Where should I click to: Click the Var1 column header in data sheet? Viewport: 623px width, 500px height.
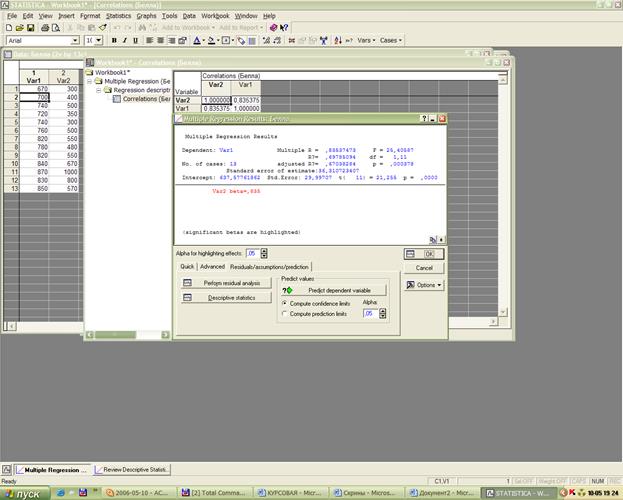click(34, 77)
